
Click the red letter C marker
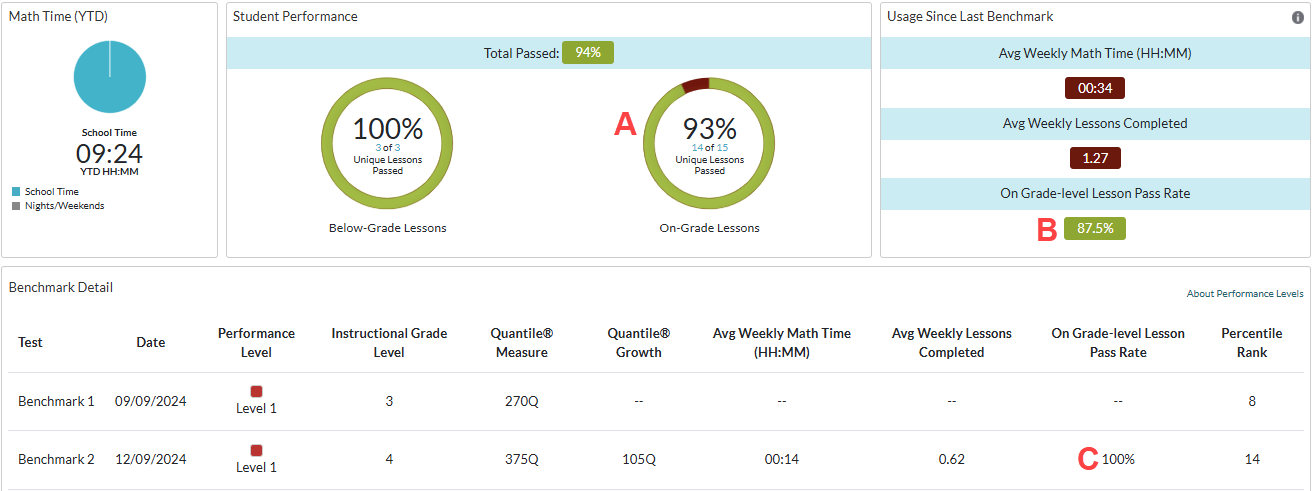click(1087, 459)
